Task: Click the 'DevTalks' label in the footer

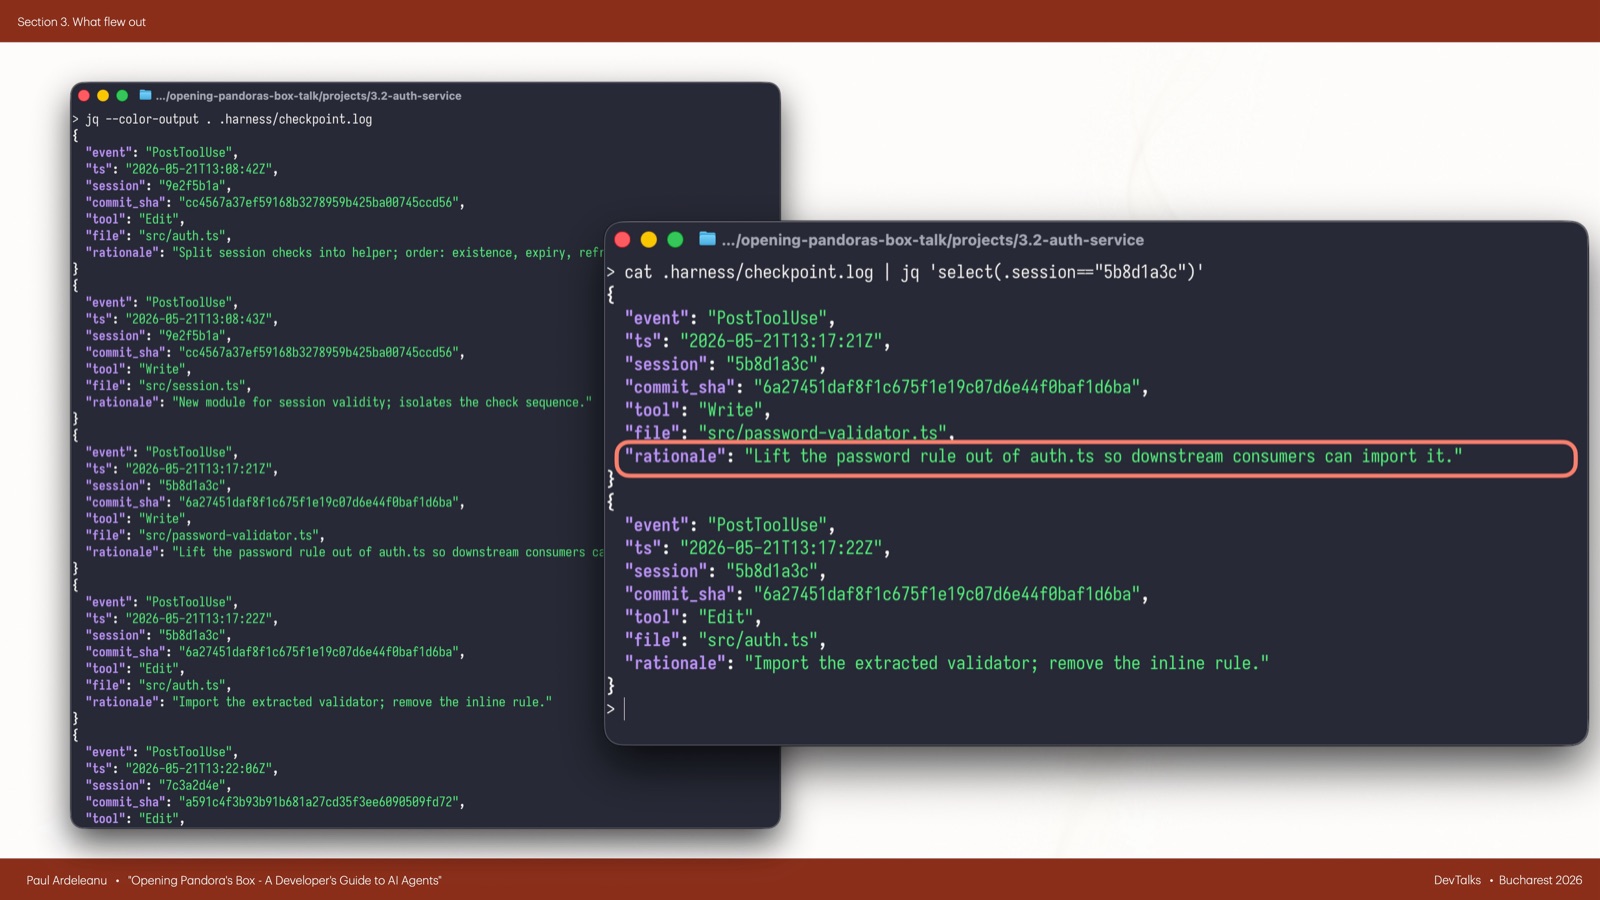Action: tap(1457, 880)
